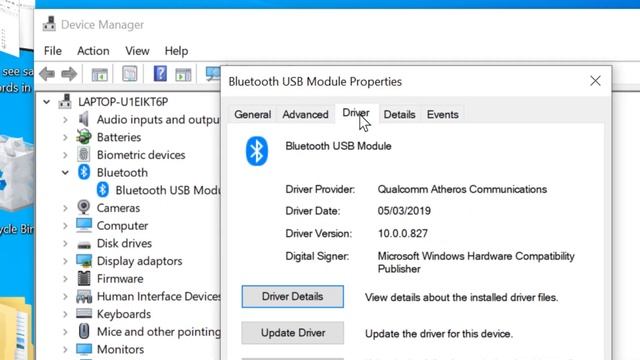This screenshot has height=360, width=640.
Task: Select Bluetooth USB Module tree label
Action: 168,190
